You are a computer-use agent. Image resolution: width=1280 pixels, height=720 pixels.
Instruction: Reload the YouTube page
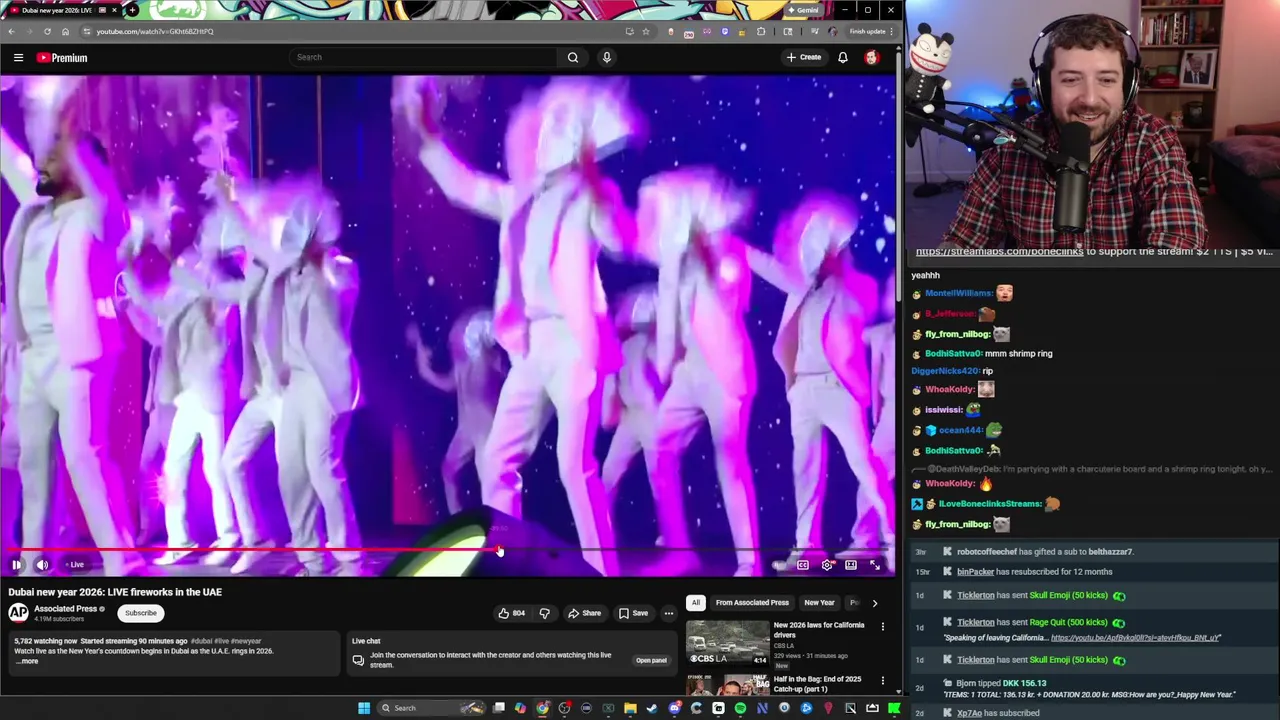[x=47, y=31]
